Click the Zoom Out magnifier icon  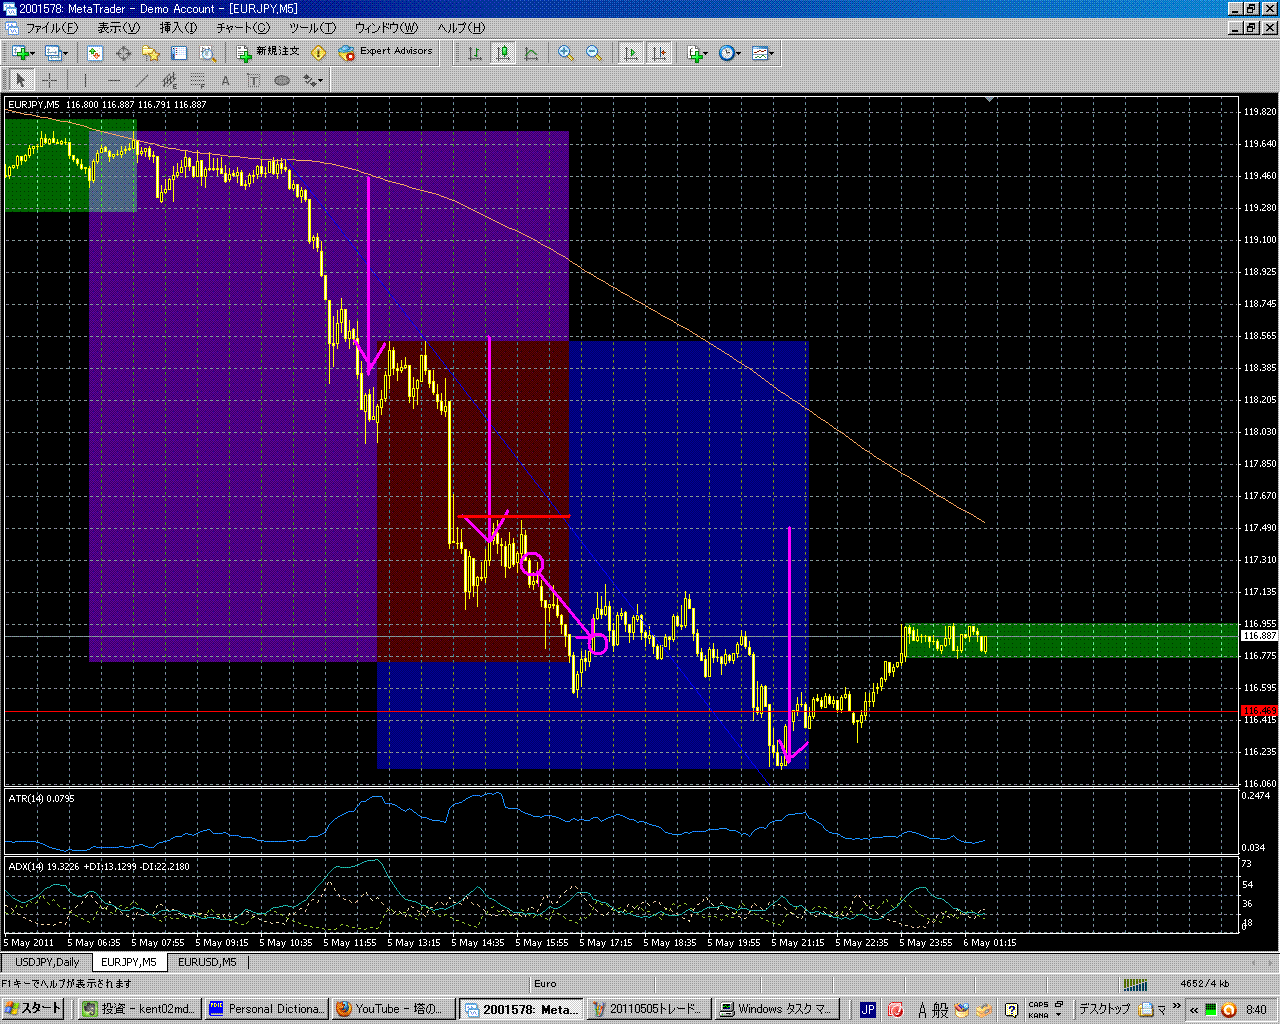point(594,53)
